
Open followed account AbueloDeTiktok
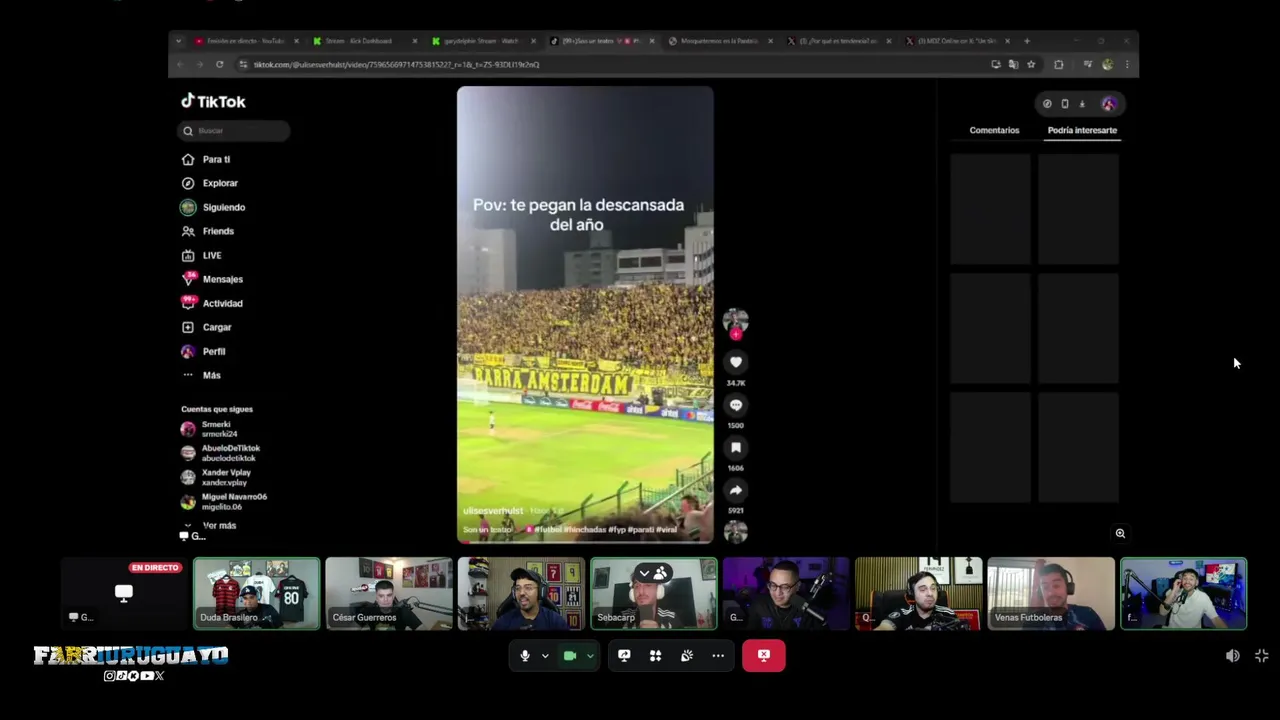click(x=221, y=453)
